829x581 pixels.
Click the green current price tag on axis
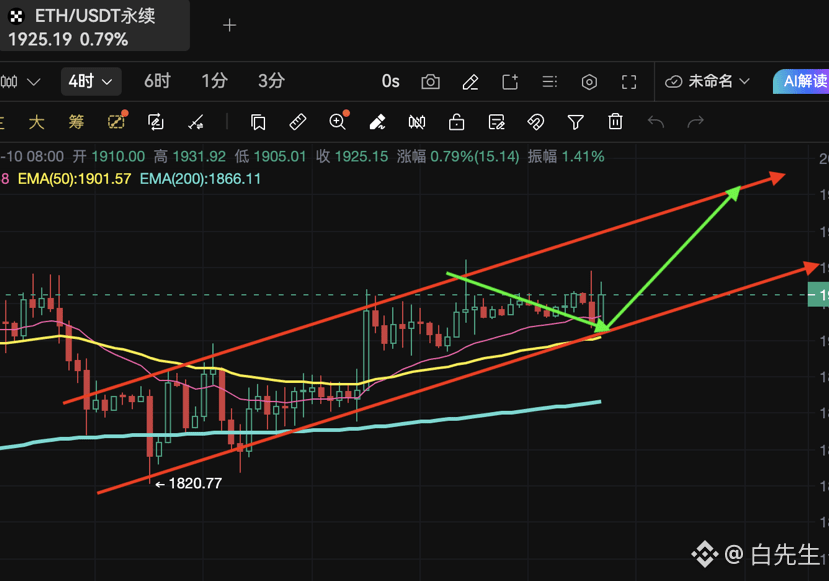coord(818,294)
